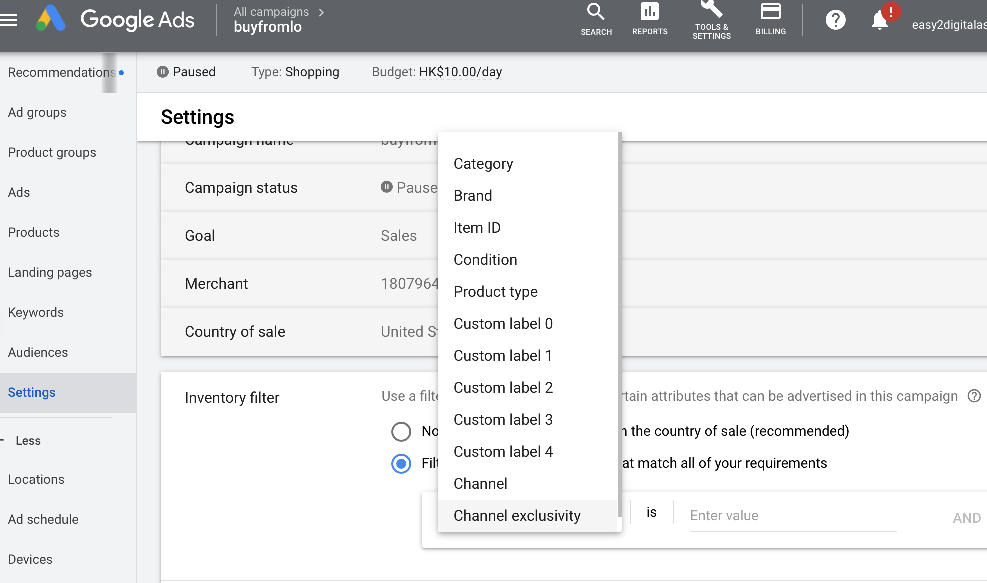Viewport: 987px width, 583px height.
Task: Click the Enter value input field
Action: 792,516
